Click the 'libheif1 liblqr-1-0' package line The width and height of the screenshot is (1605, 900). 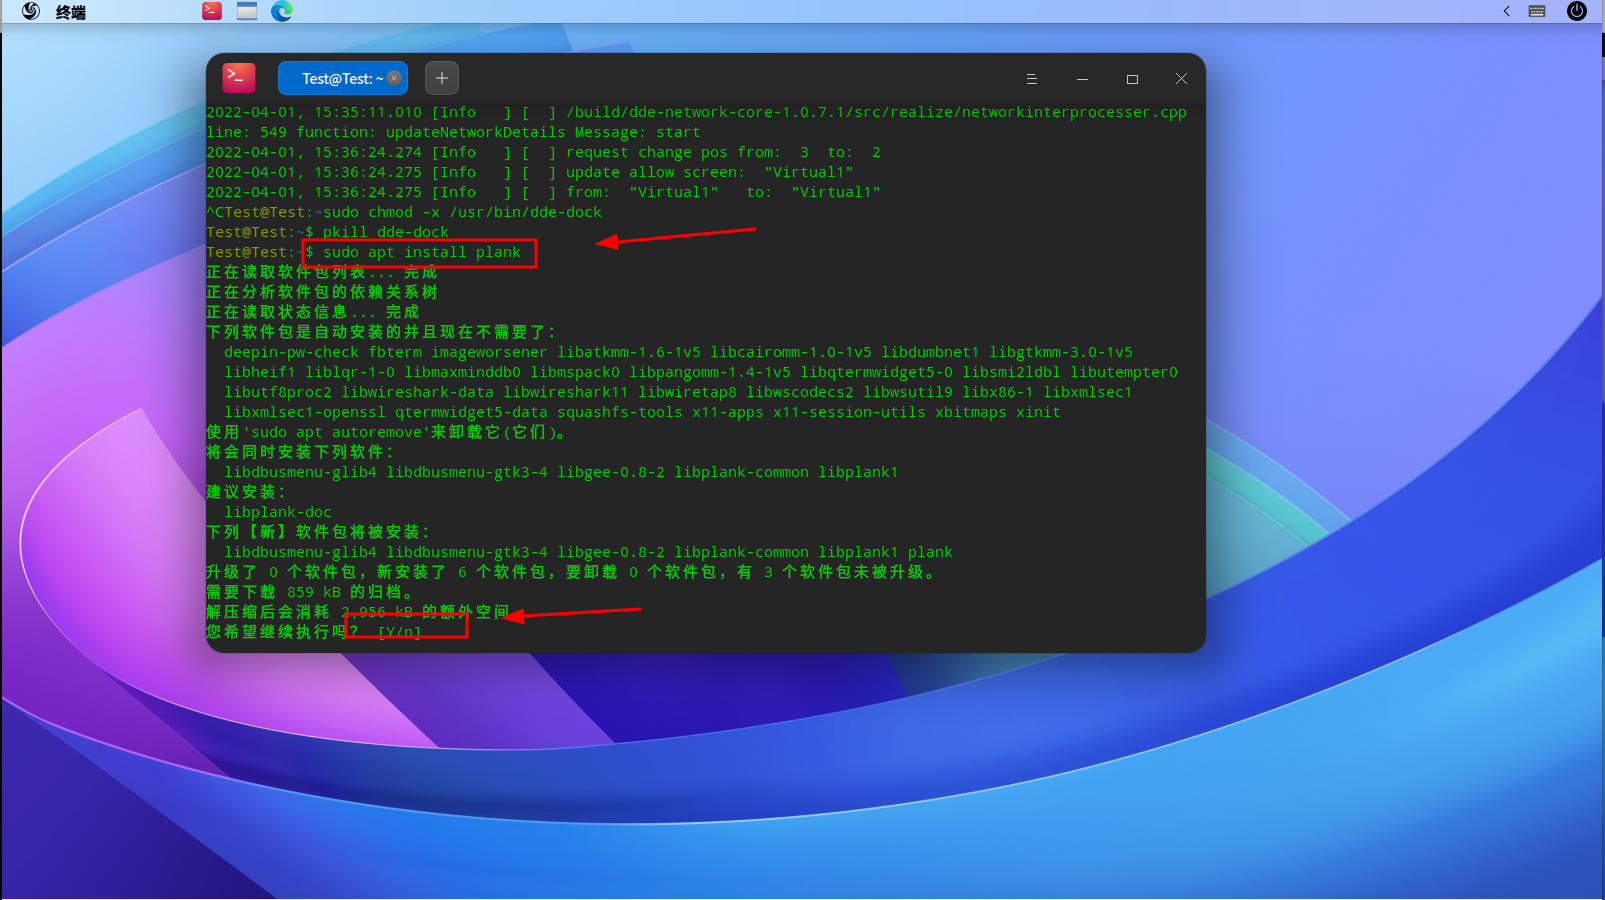pyautogui.click(x=701, y=372)
